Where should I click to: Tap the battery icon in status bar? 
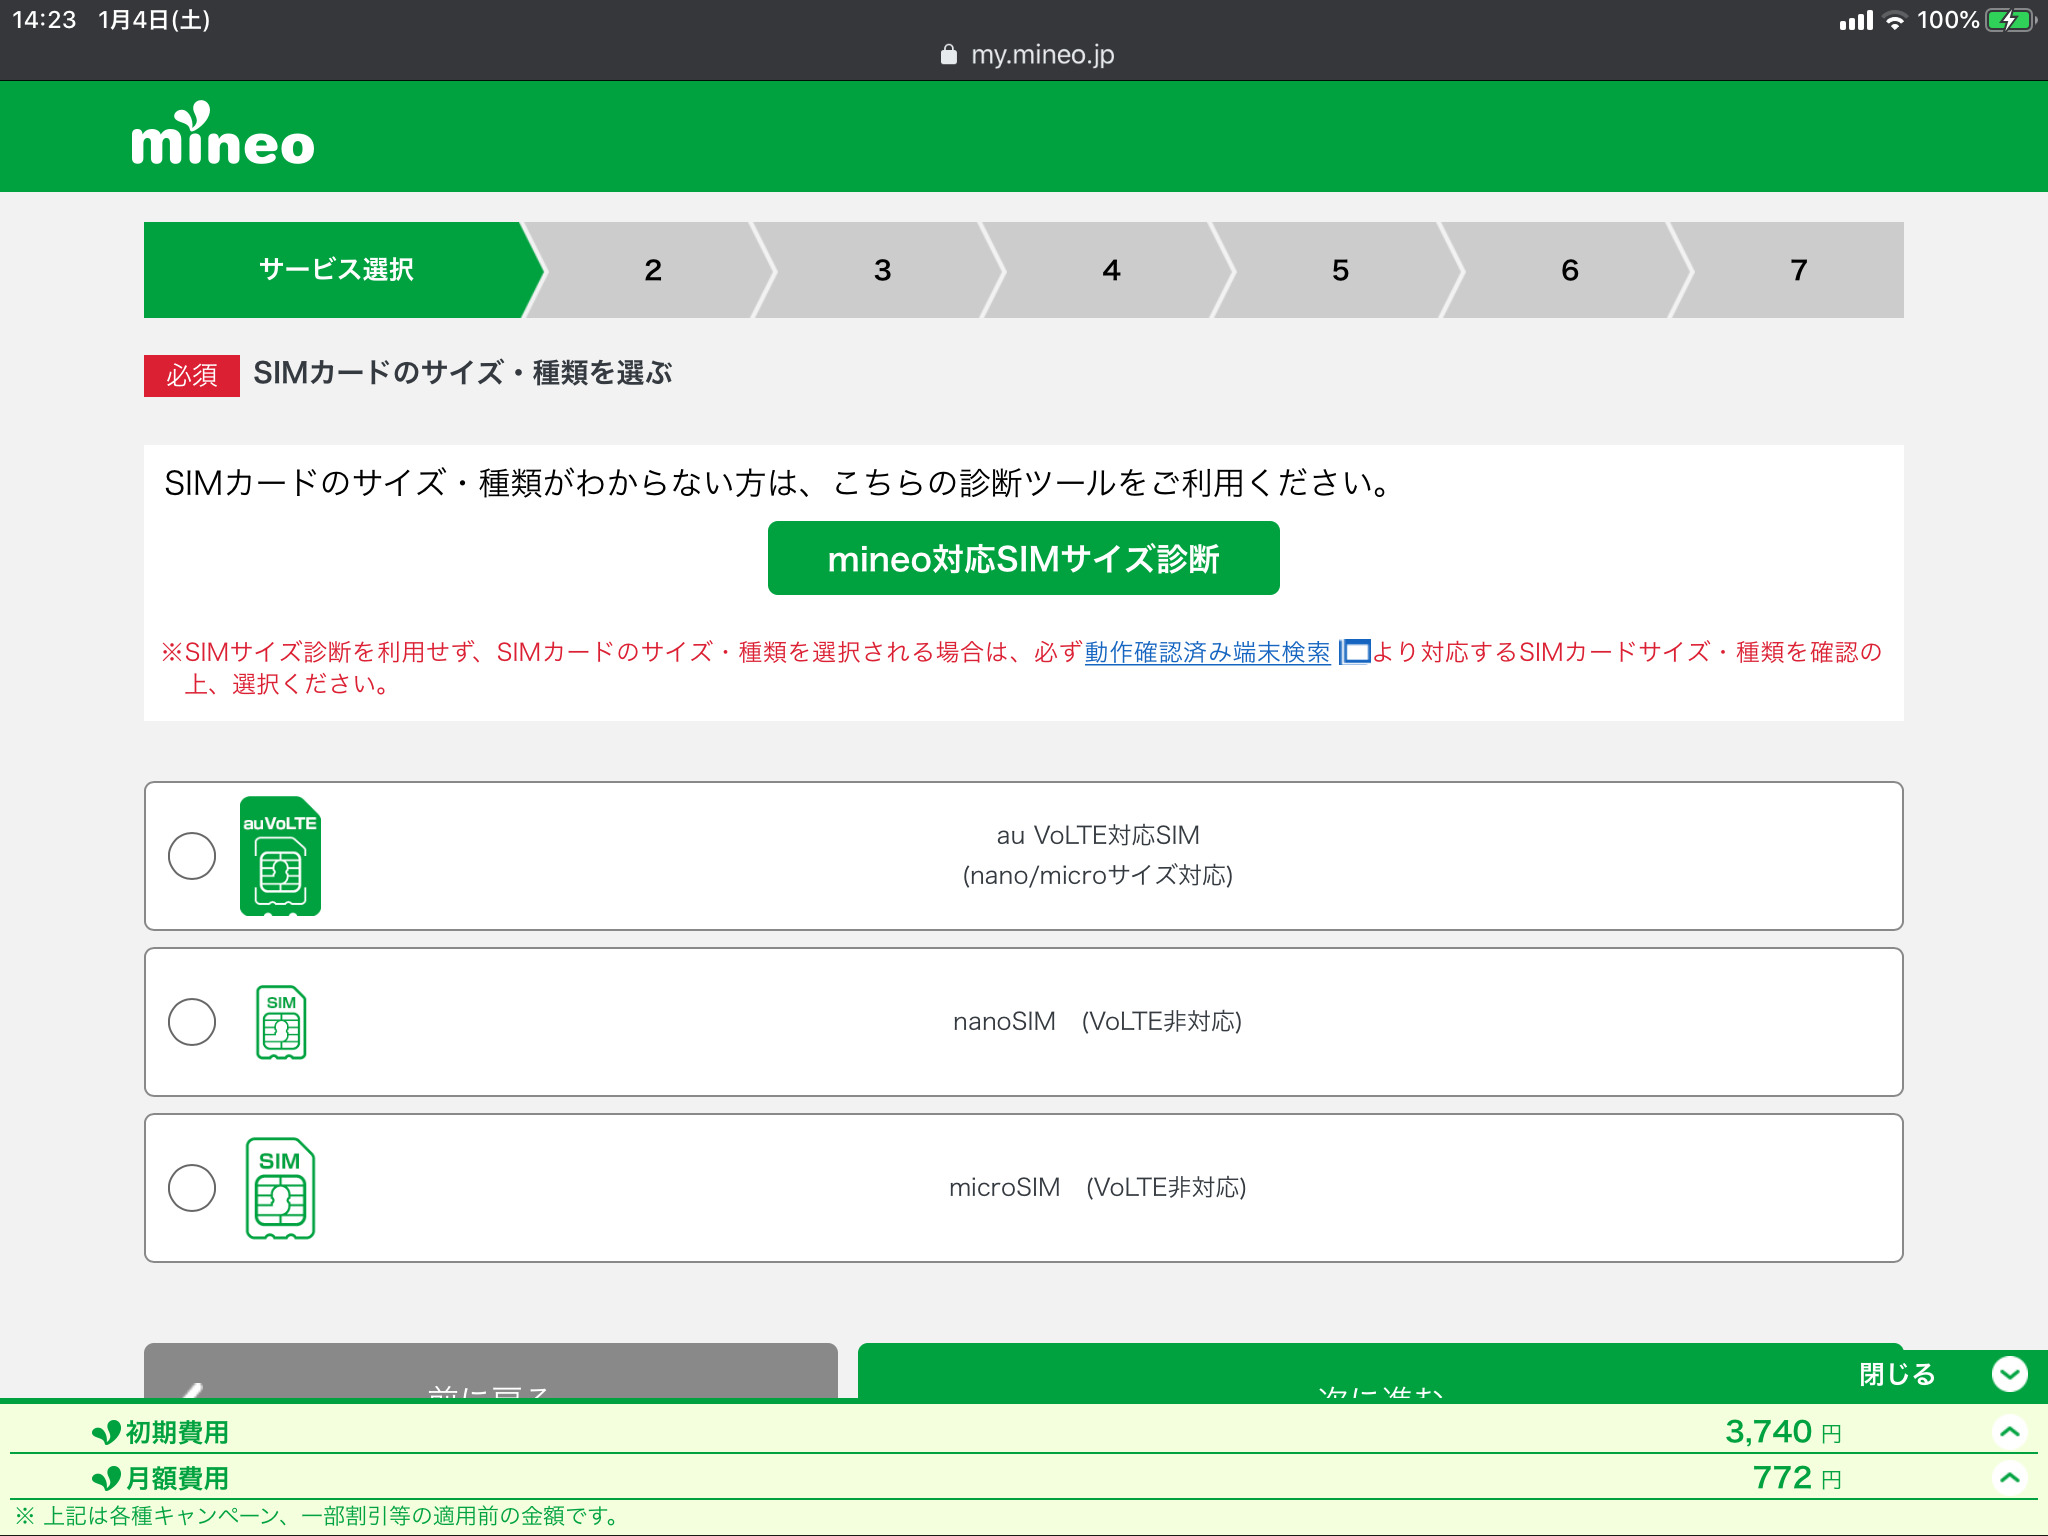(2010, 20)
